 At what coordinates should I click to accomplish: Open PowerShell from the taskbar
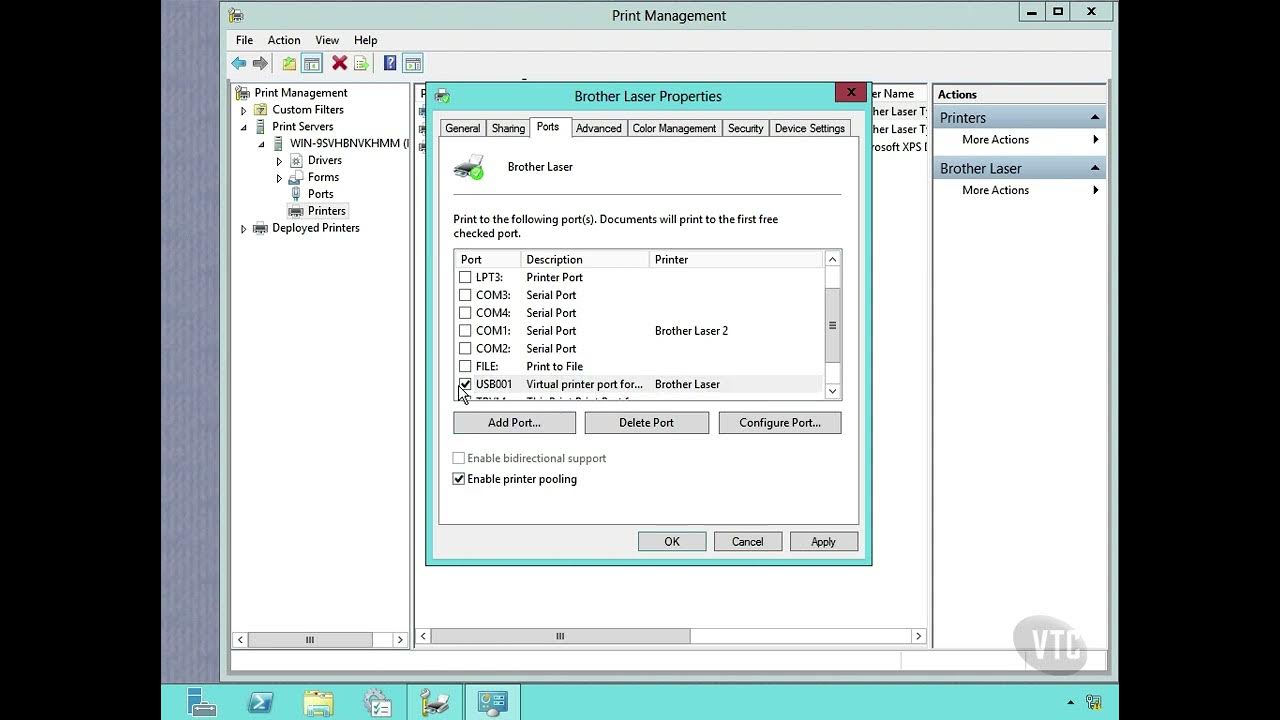click(x=261, y=703)
